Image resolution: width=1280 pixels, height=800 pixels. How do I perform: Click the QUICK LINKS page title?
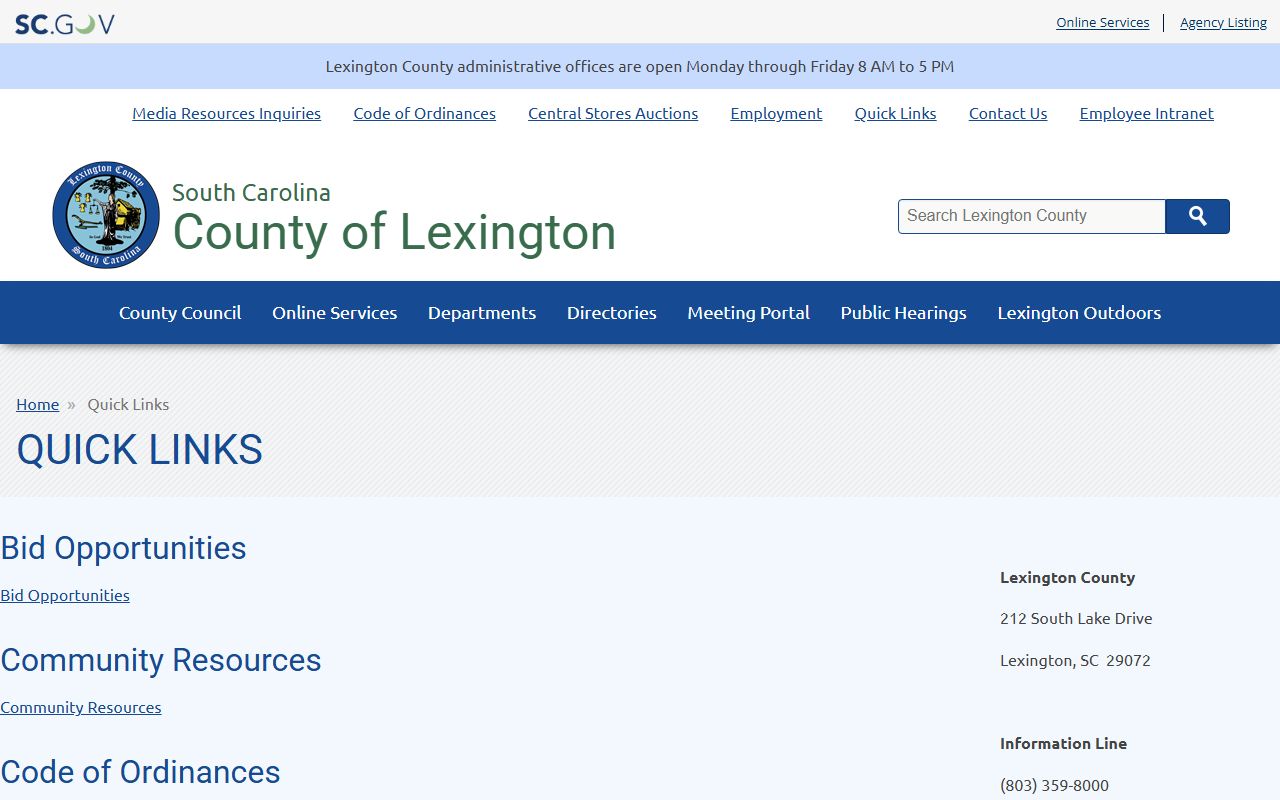coord(139,450)
